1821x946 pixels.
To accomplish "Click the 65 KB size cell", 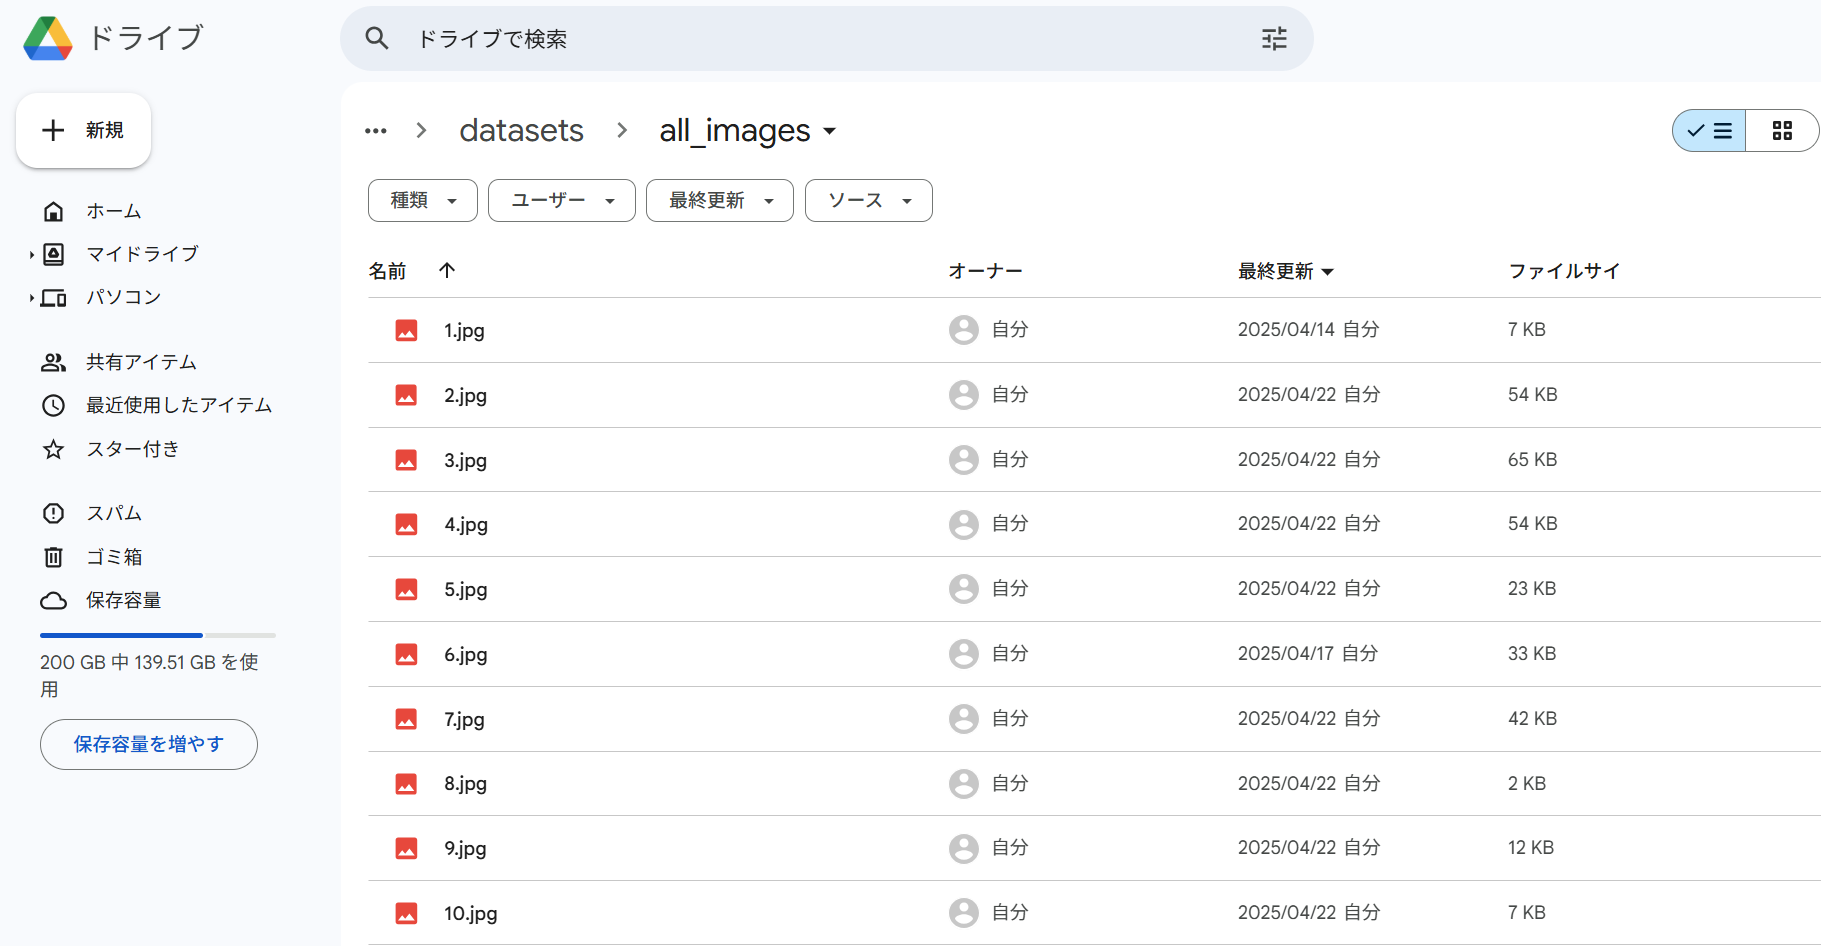I will coord(1532,460).
